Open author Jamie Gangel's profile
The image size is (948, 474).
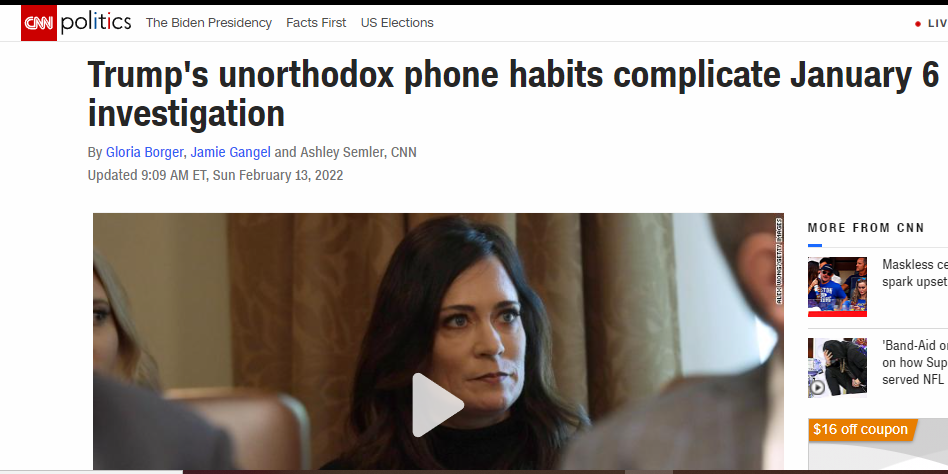tap(230, 152)
